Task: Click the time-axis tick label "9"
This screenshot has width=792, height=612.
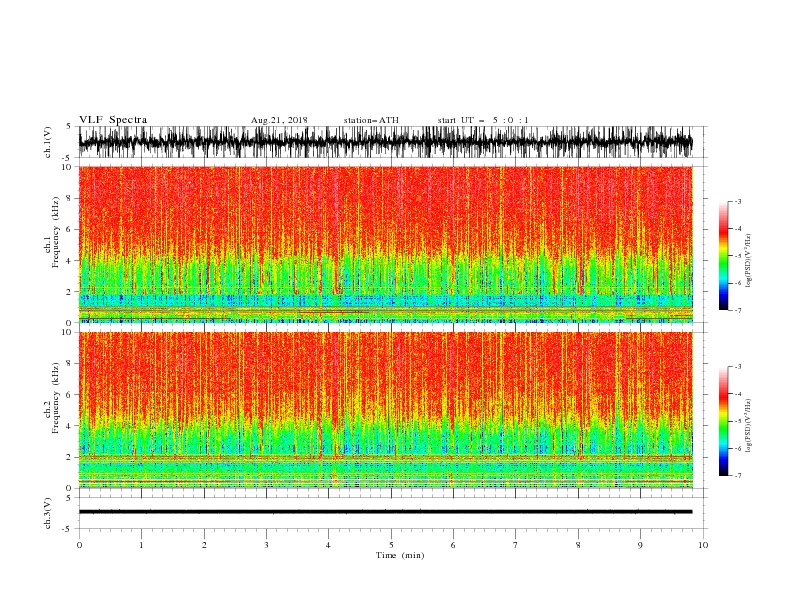Action: [640, 545]
